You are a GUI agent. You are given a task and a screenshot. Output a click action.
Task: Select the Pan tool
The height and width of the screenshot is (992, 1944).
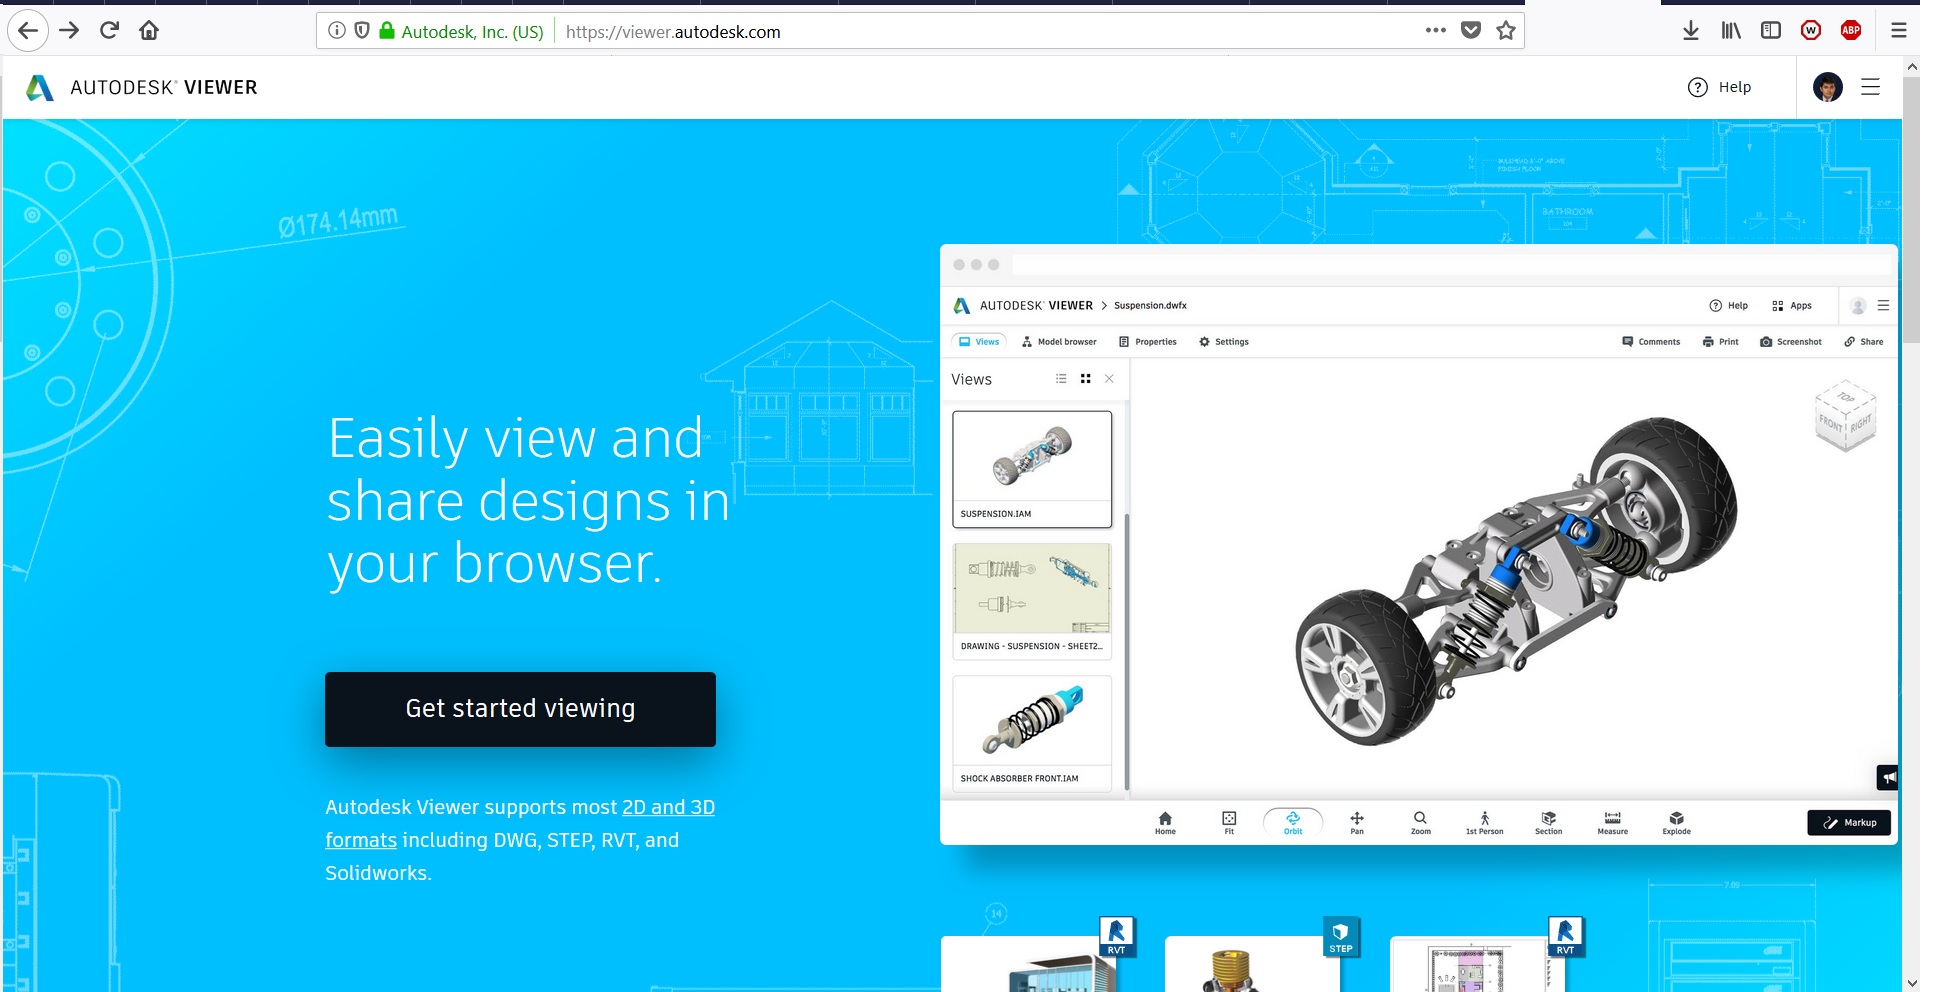pos(1357,823)
